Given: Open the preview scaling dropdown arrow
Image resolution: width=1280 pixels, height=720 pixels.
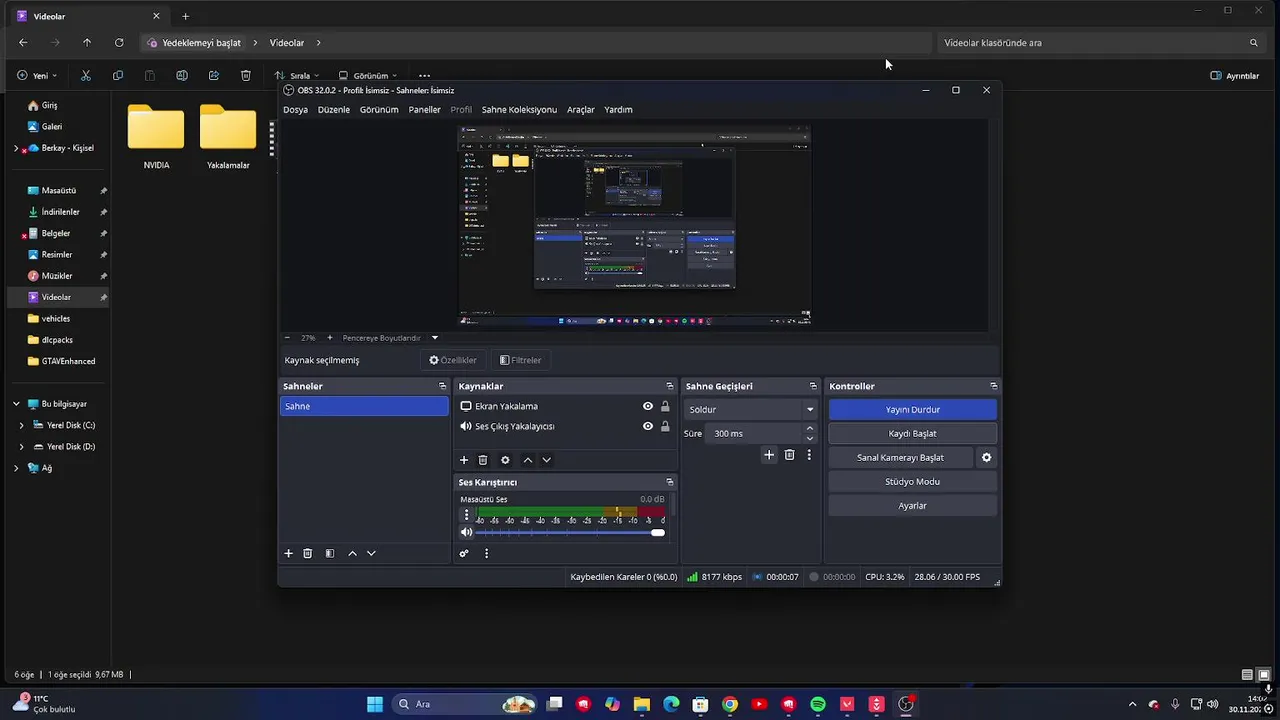Looking at the screenshot, I should [x=435, y=338].
